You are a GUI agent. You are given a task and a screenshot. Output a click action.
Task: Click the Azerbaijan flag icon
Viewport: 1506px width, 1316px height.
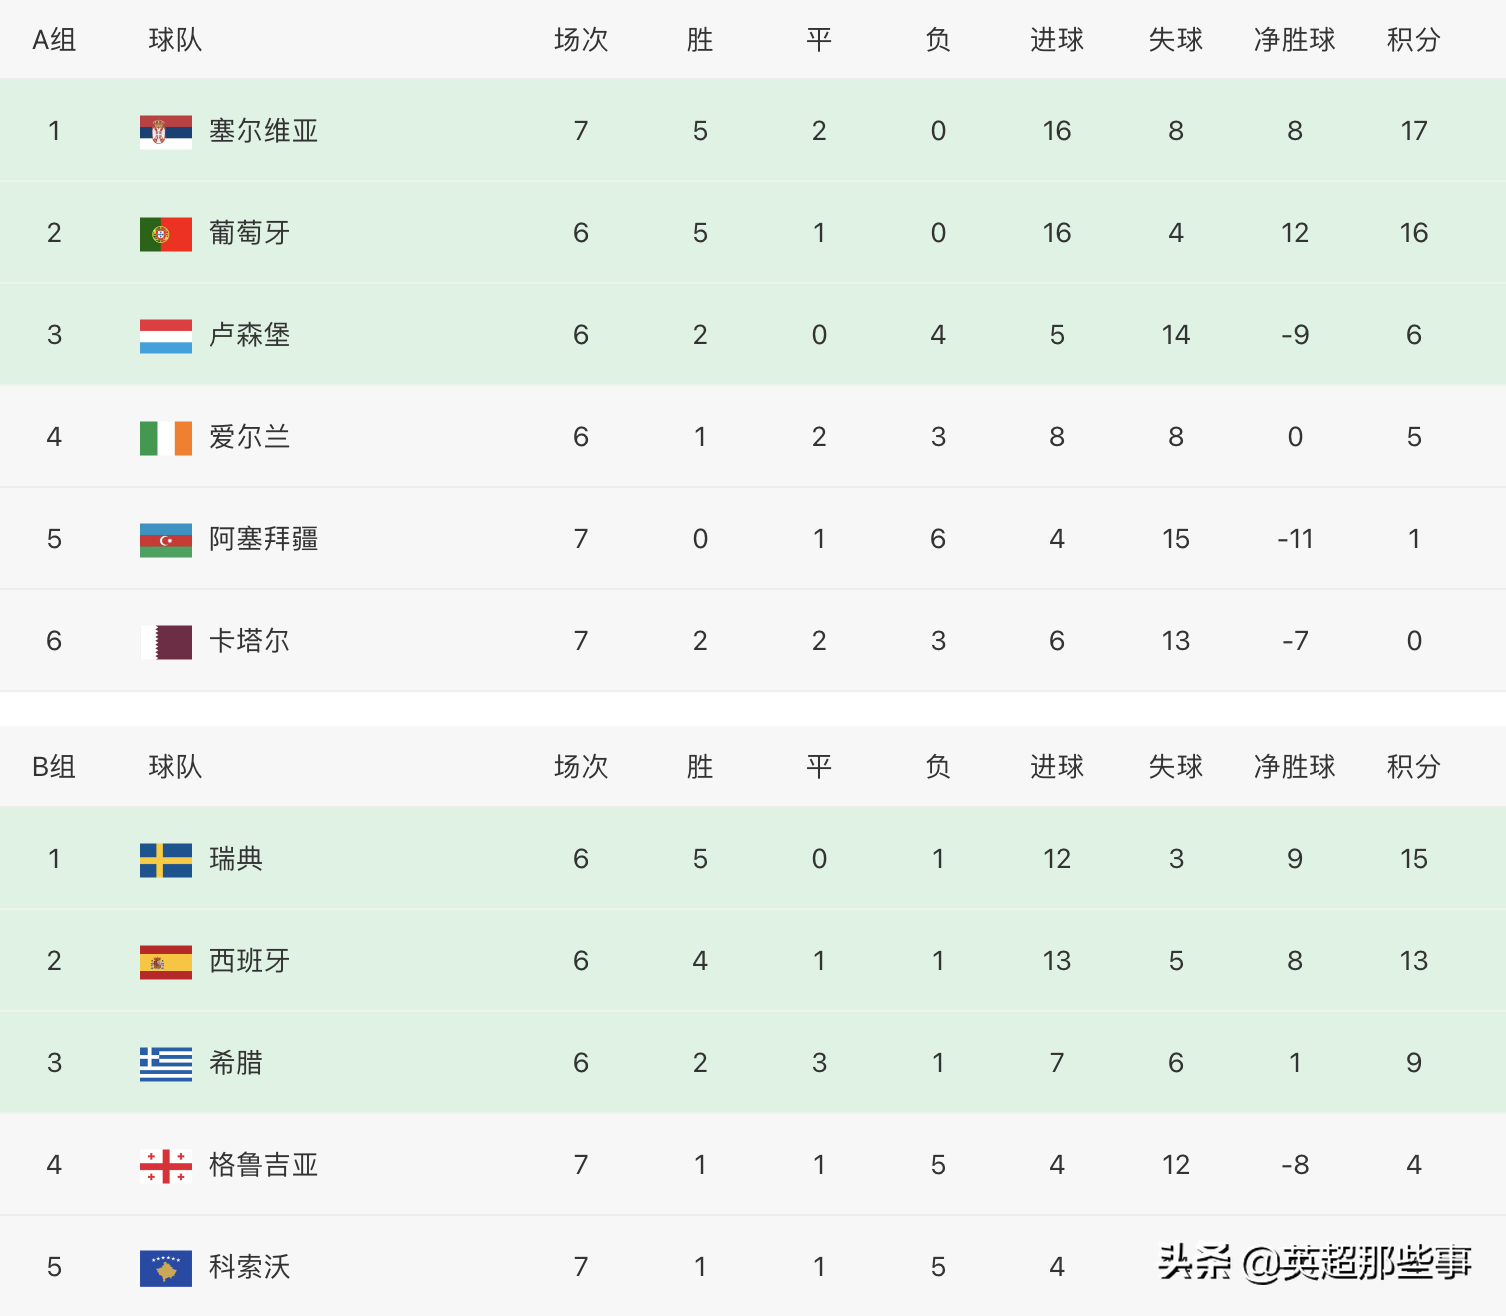(x=166, y=539)
